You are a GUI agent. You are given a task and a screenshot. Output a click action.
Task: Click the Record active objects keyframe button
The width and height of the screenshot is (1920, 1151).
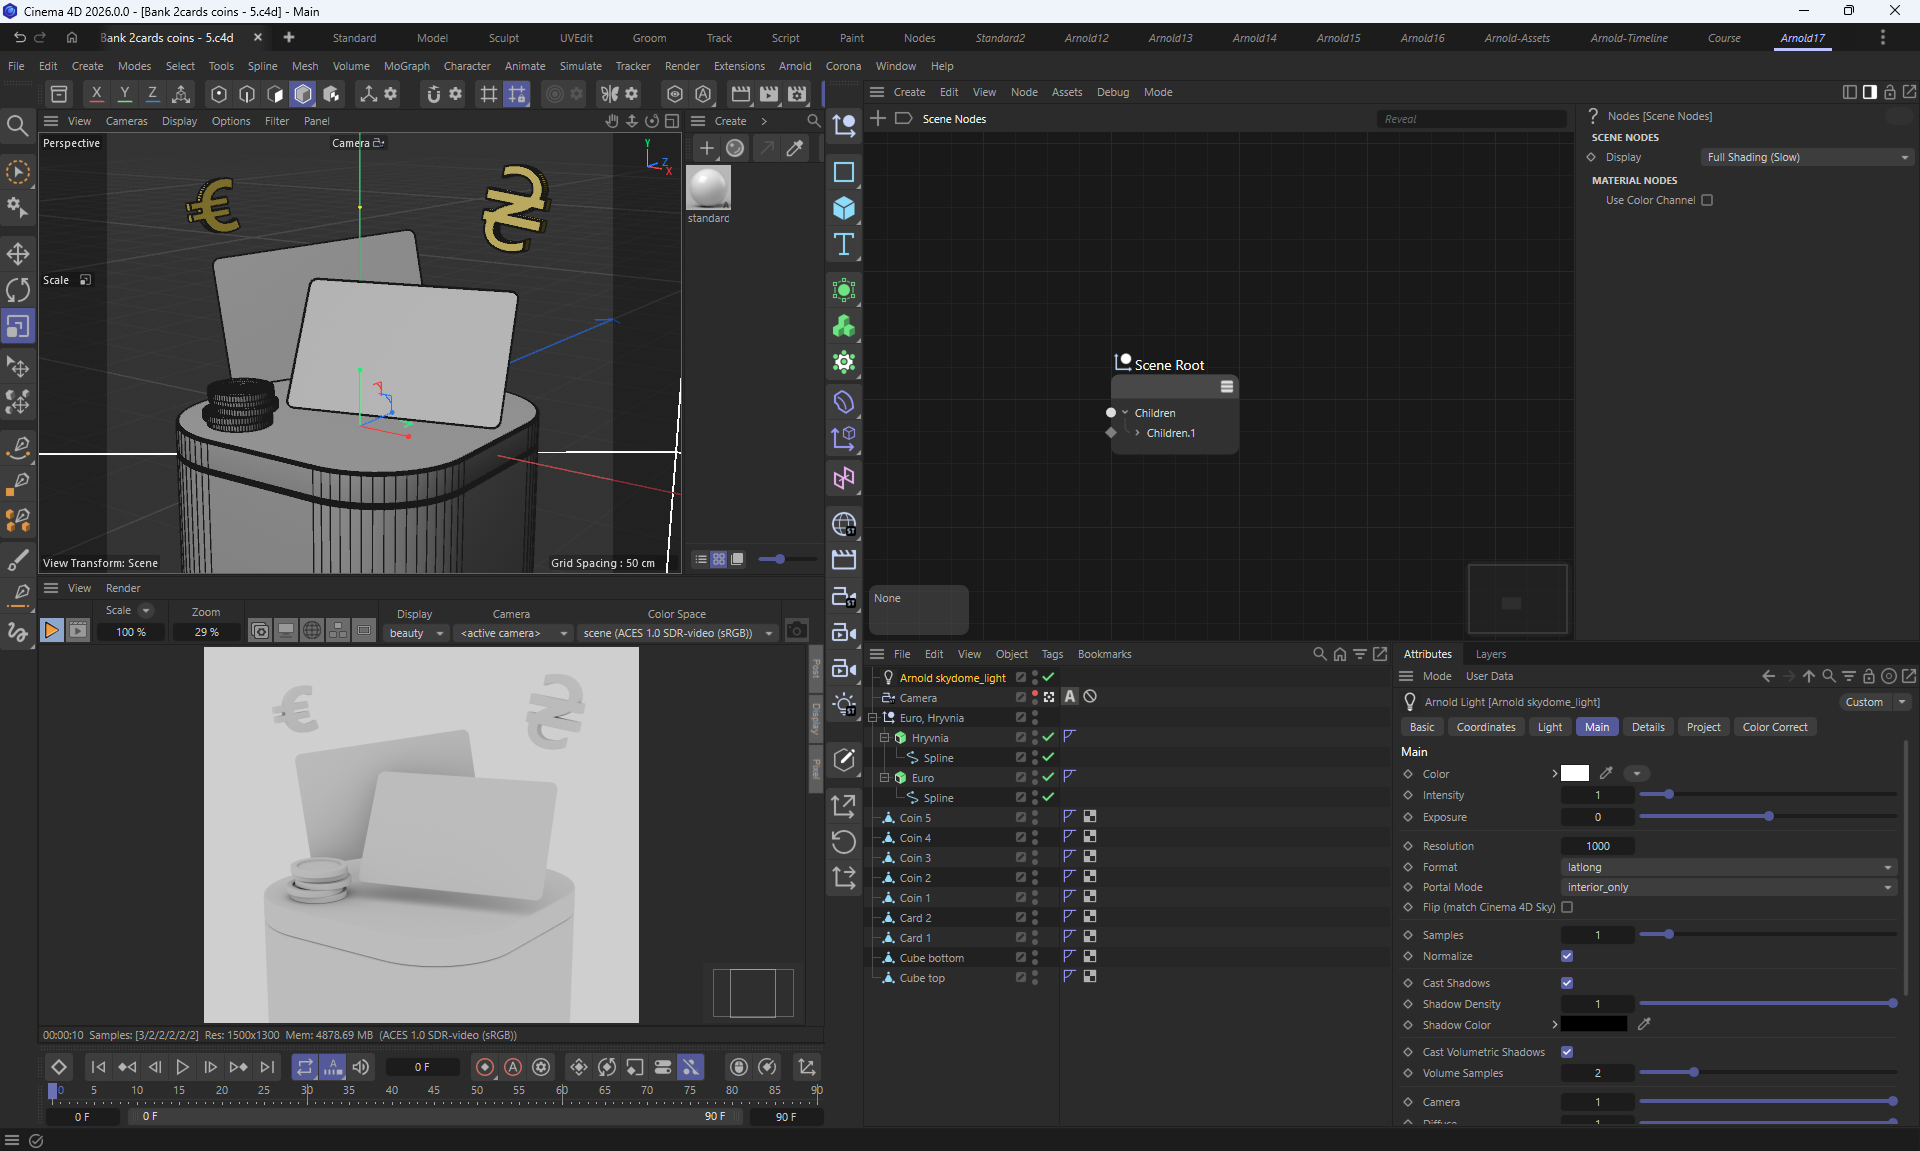[485, 1067]
